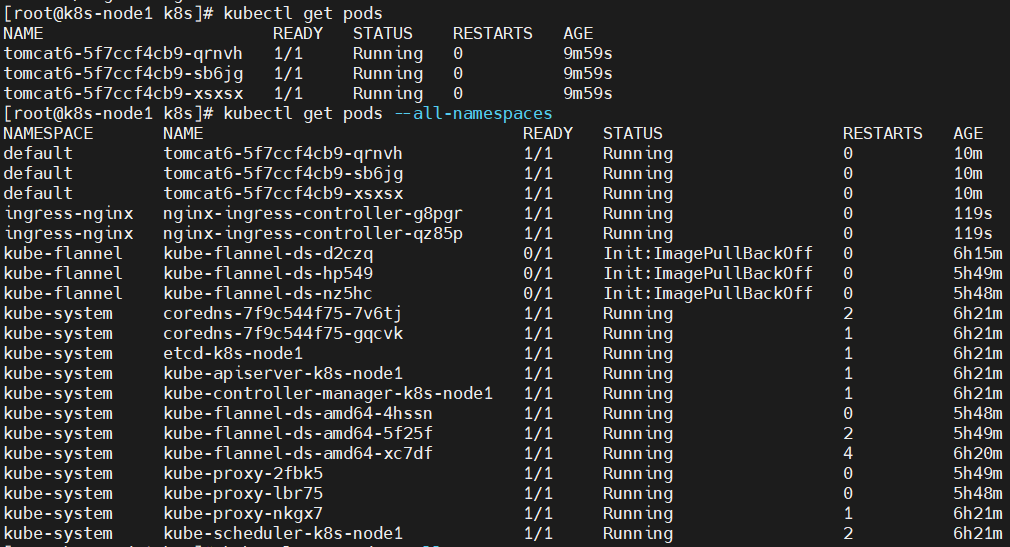The image size is (1010, 547).
Task: Select age 6h20m of kube-flannel-ds-amd64-xc7df
Action: pyautogui.click(x=978, y=453)
